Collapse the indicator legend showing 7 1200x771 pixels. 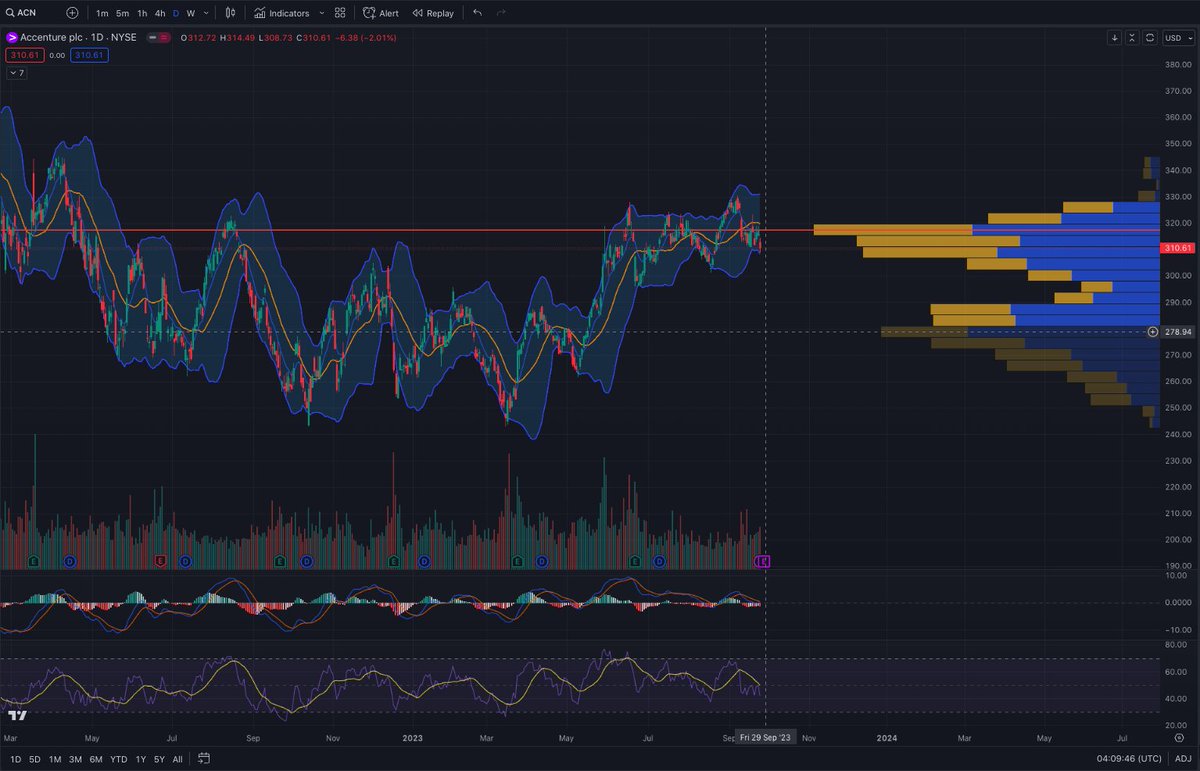tap(17, 73)
